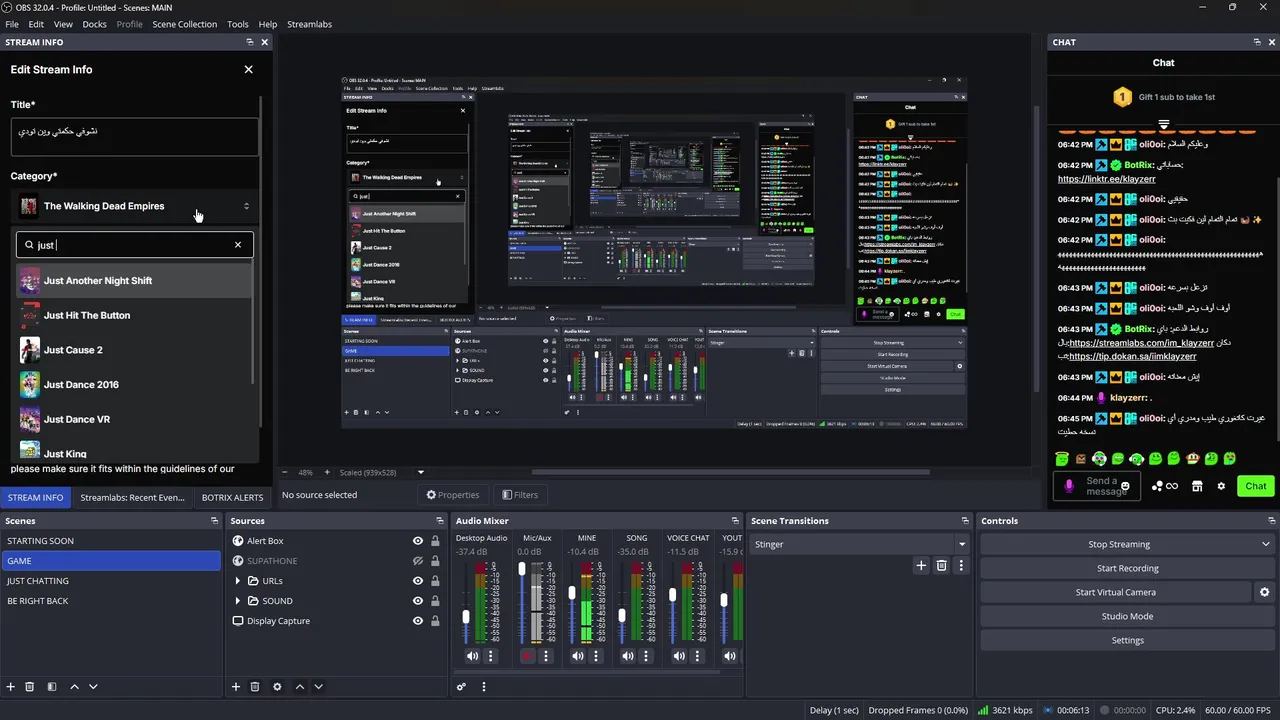This screenshot has width=1280, height=720.
Task: Open OBS Settings from Controls
Action: pos(1127,640)
